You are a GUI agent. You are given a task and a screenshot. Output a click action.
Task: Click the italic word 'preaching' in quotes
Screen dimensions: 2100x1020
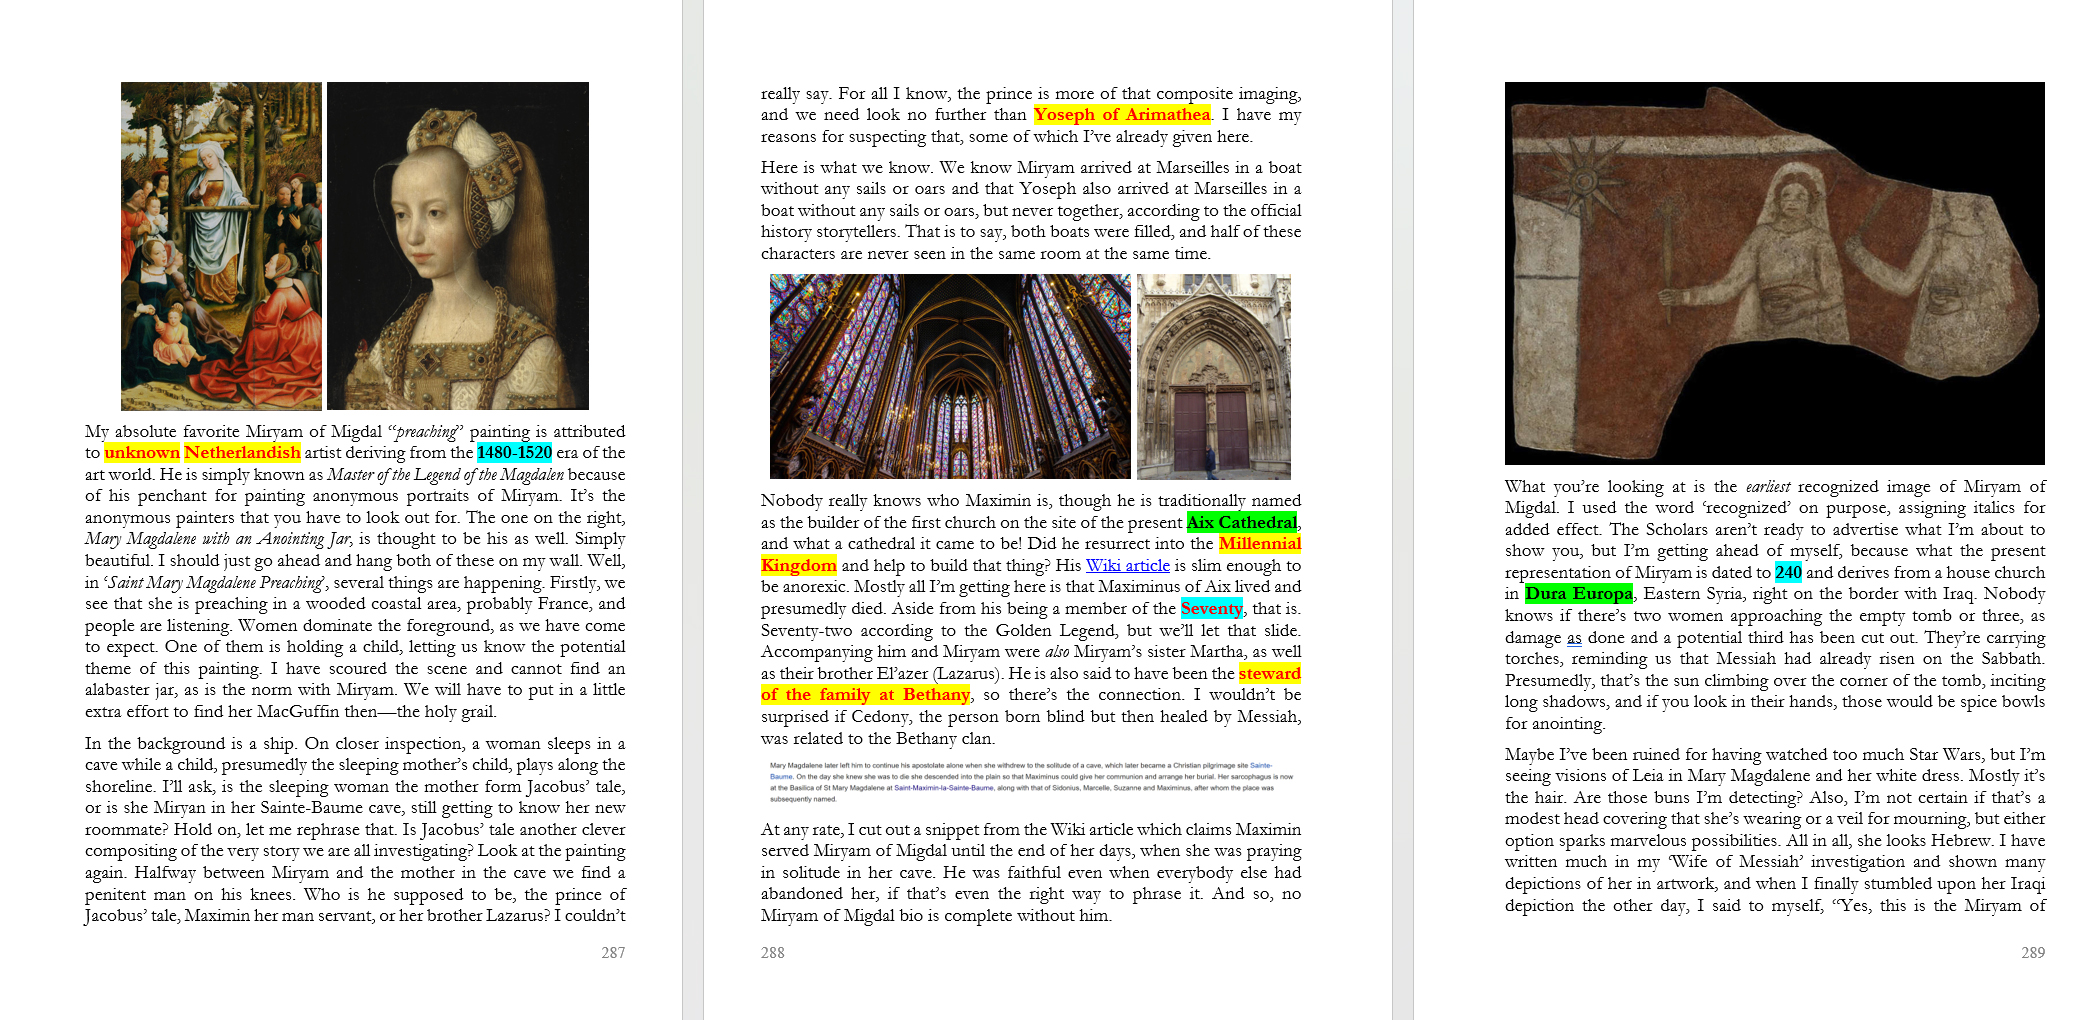pos(426,431)
